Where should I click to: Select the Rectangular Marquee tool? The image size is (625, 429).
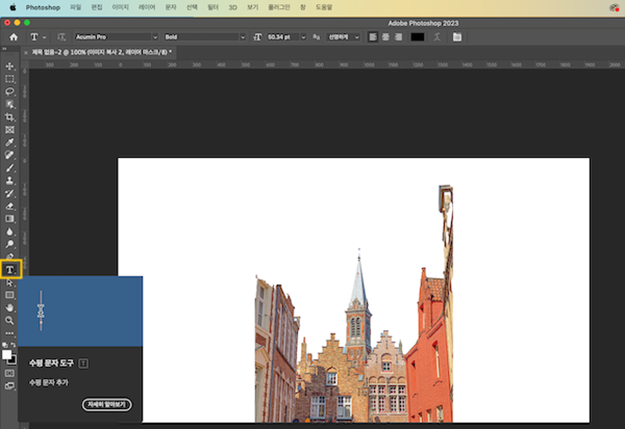10,79
